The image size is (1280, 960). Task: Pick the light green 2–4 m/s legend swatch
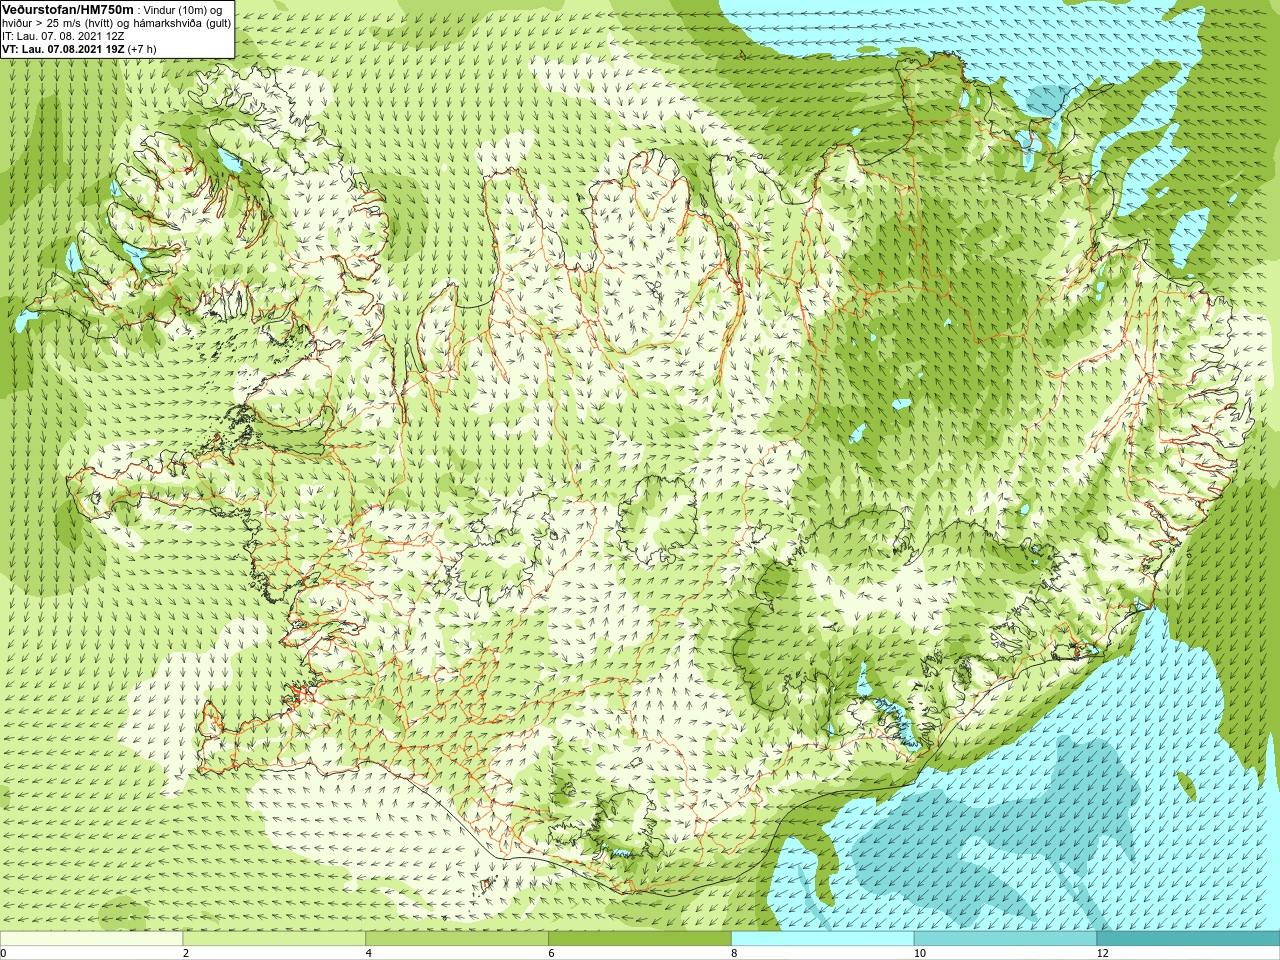point(274,938)
